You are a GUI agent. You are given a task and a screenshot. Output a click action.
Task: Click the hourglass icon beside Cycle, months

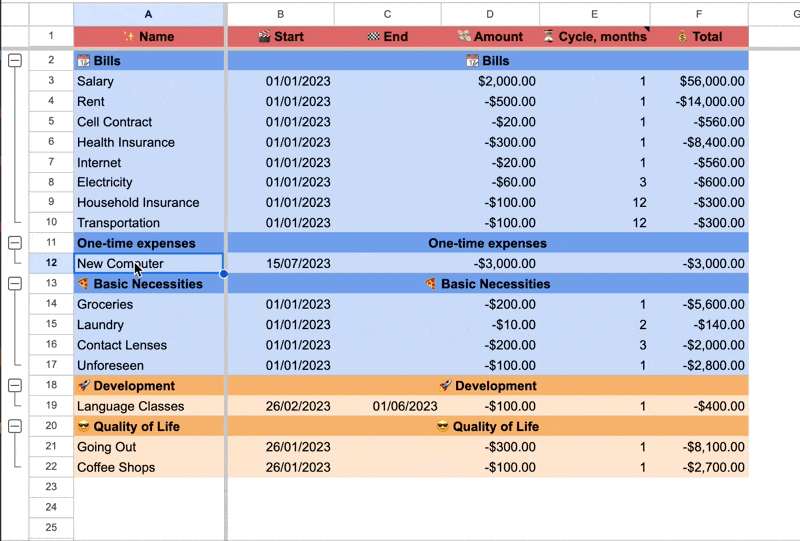[x=548, y=37]
